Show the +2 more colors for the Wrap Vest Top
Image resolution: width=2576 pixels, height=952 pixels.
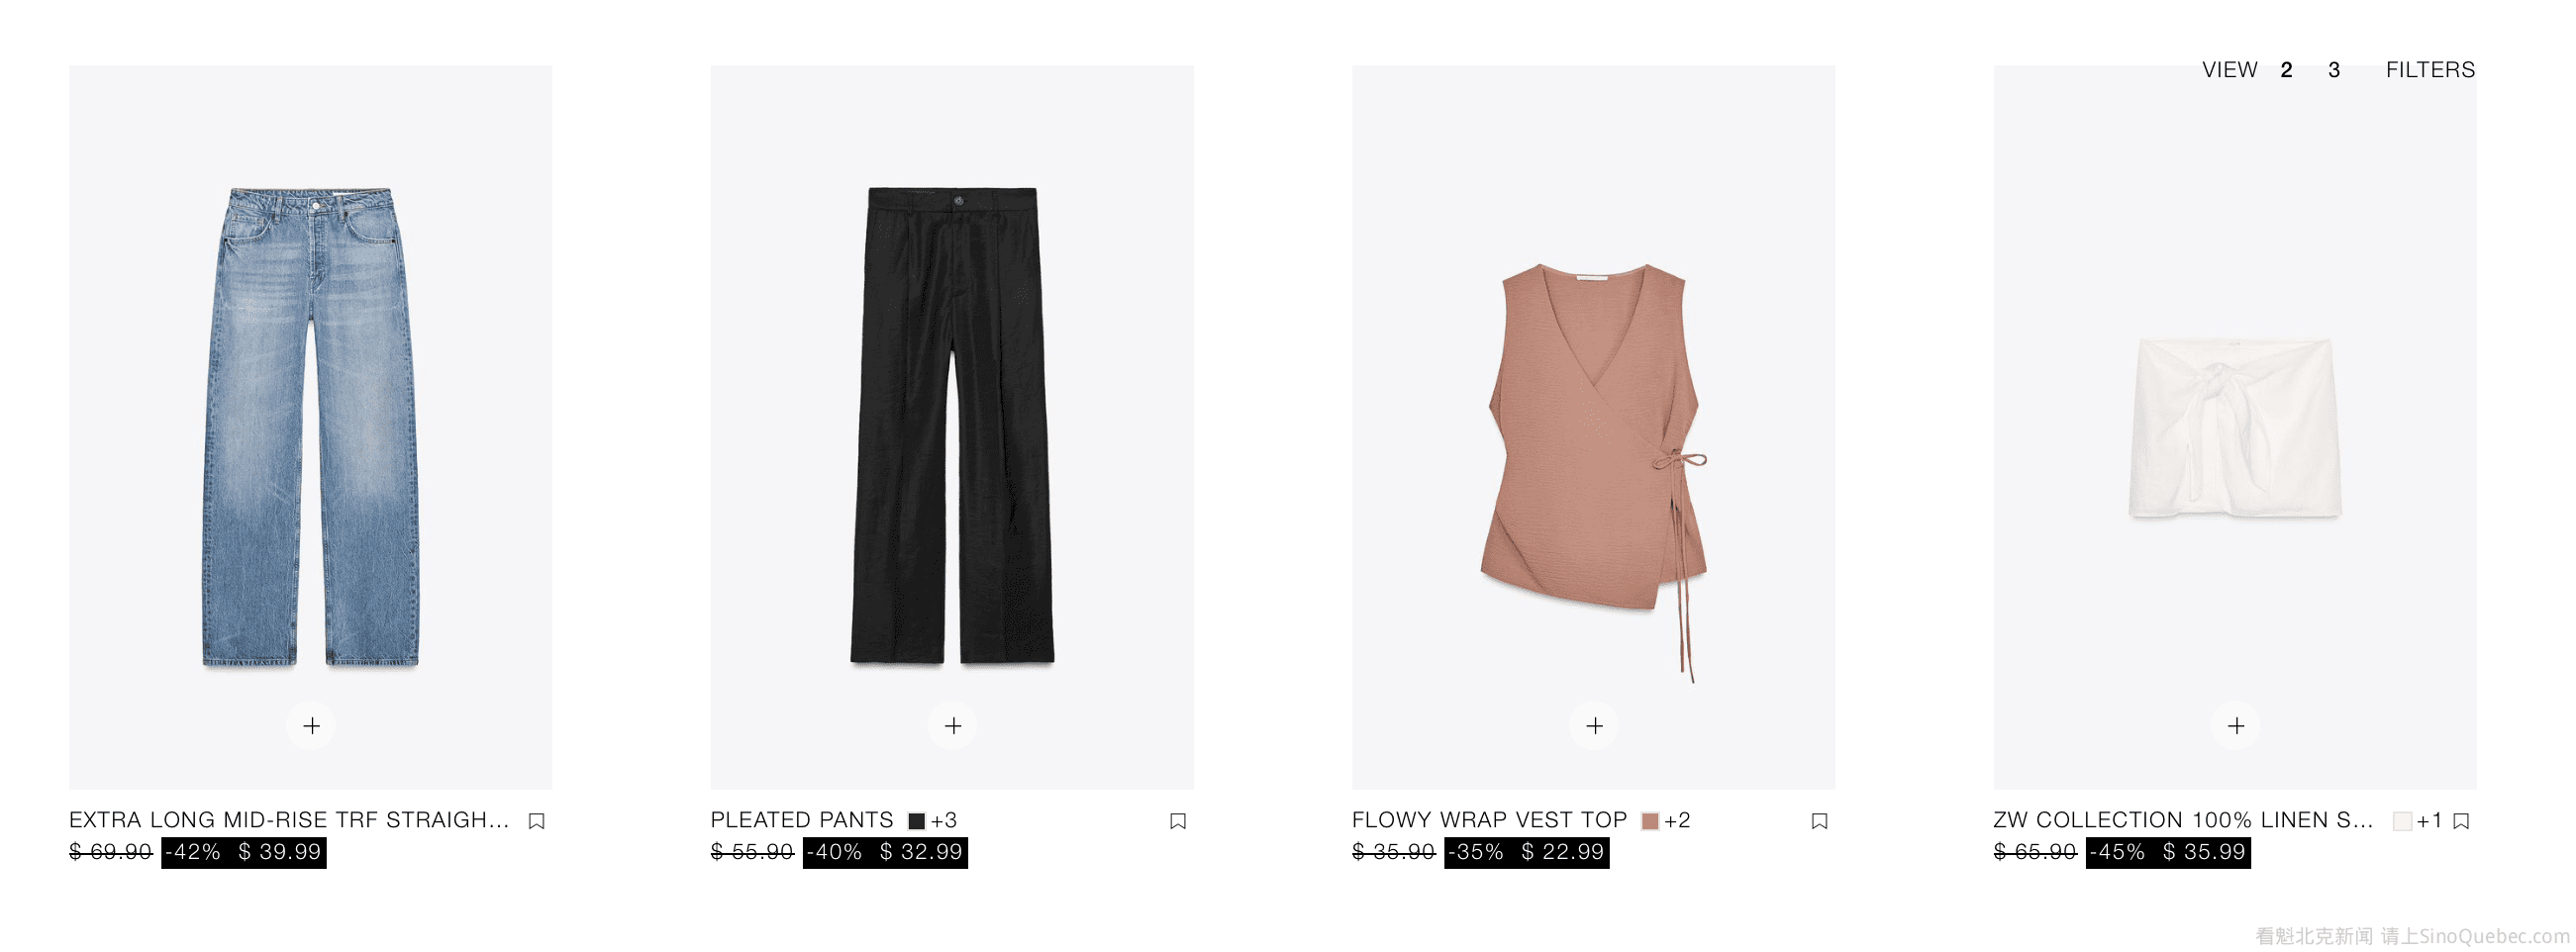(x=1677, y=821)
